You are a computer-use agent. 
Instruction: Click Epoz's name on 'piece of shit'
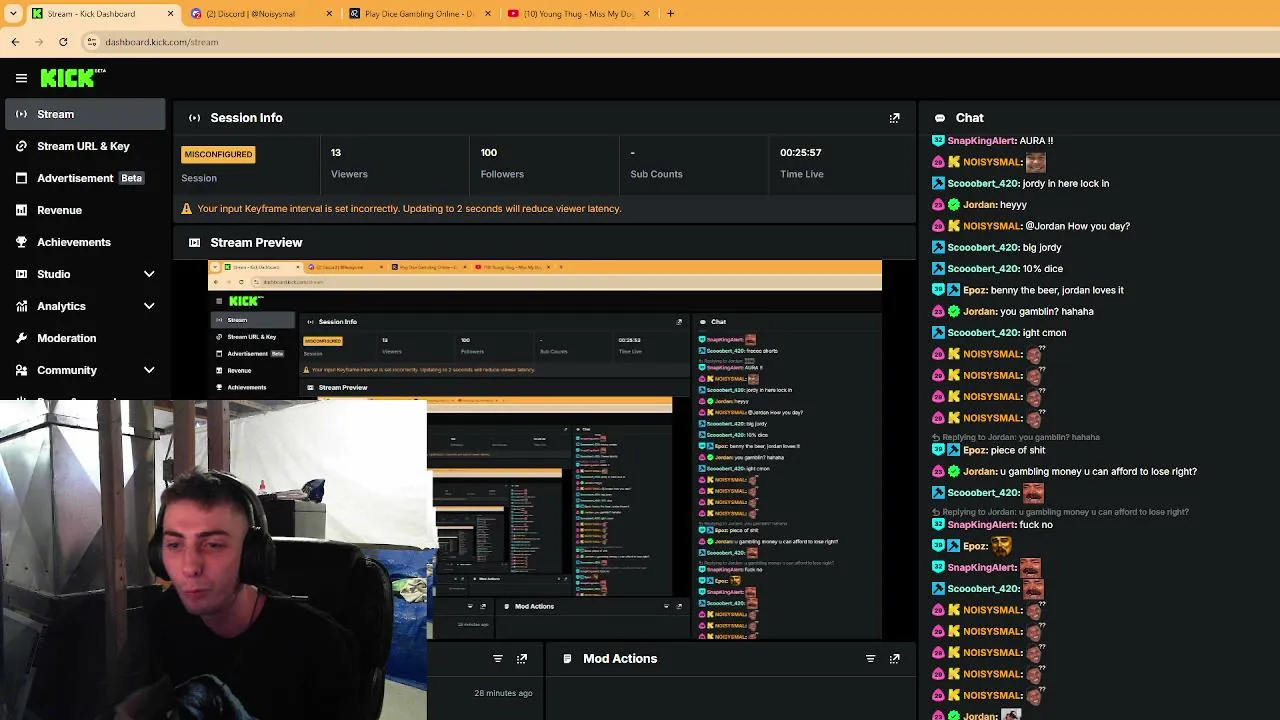pyautogui.click(x=975, y=450)
